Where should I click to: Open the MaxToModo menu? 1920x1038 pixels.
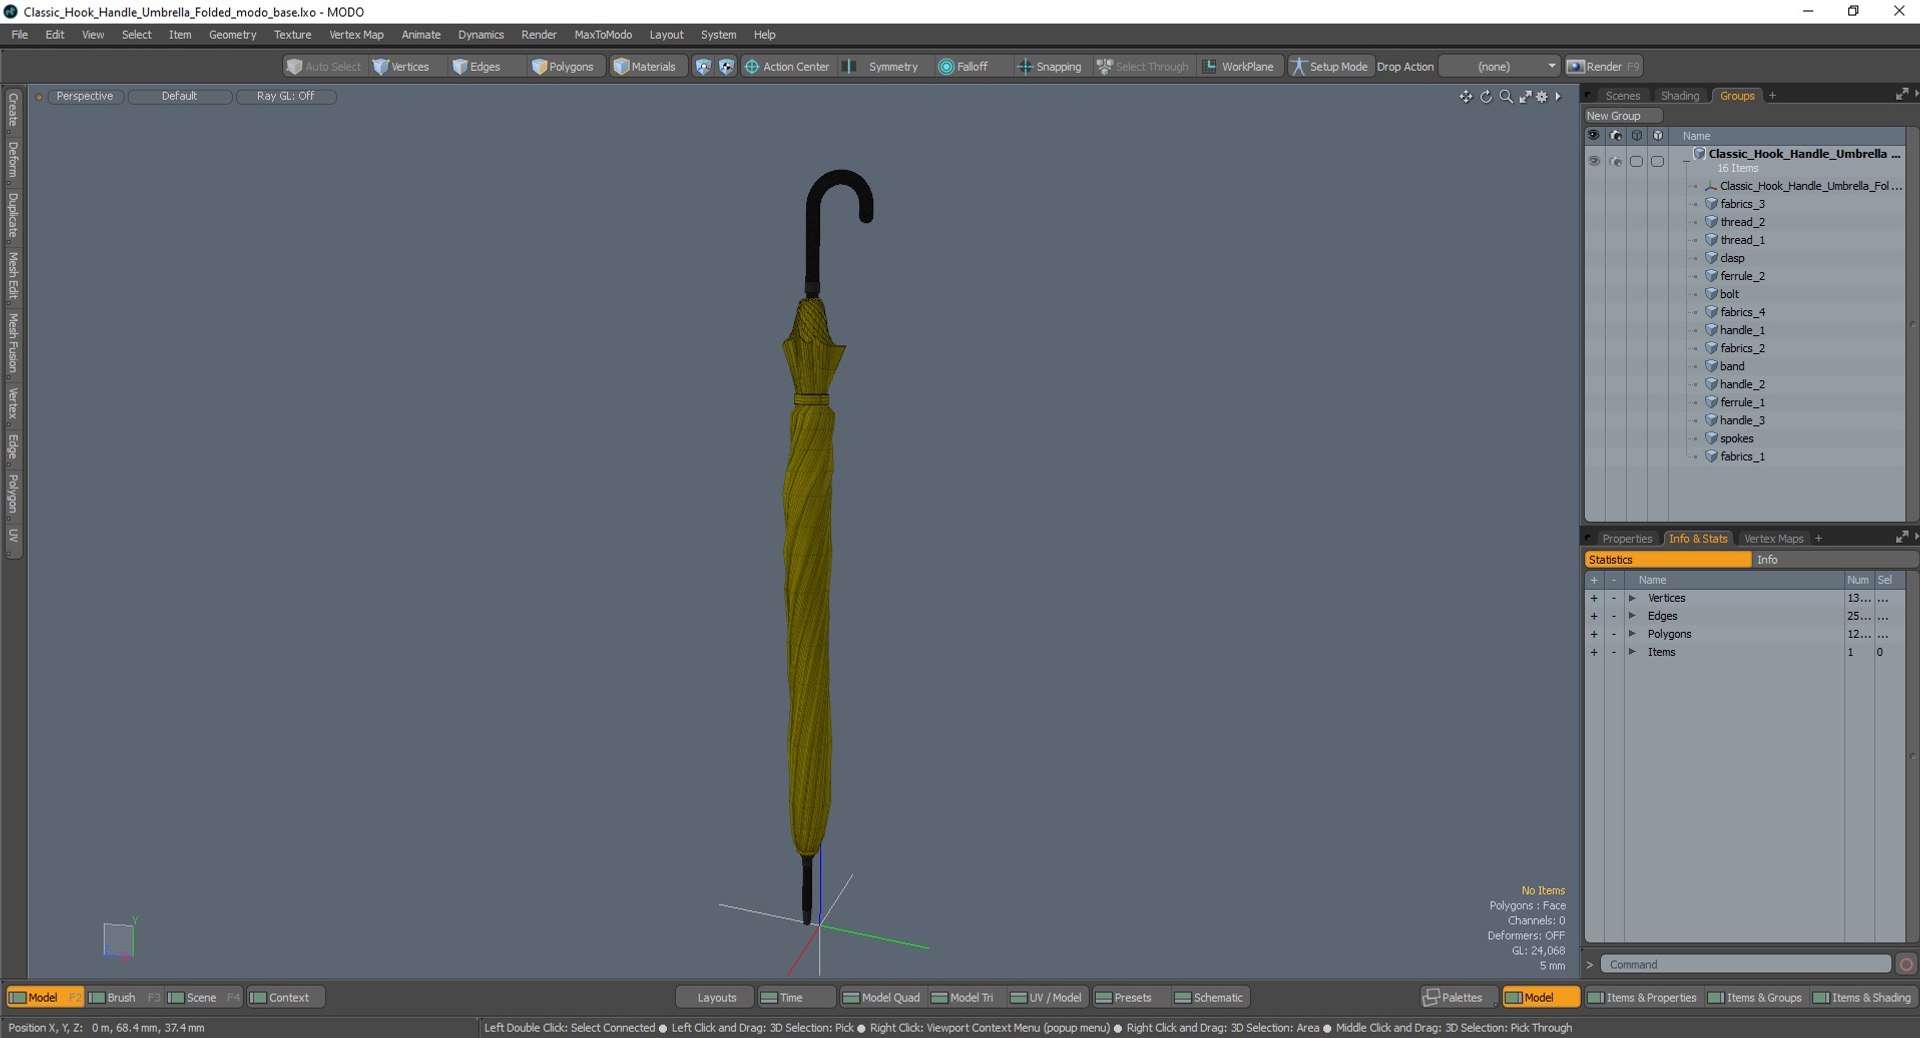[x=603, y=35]
